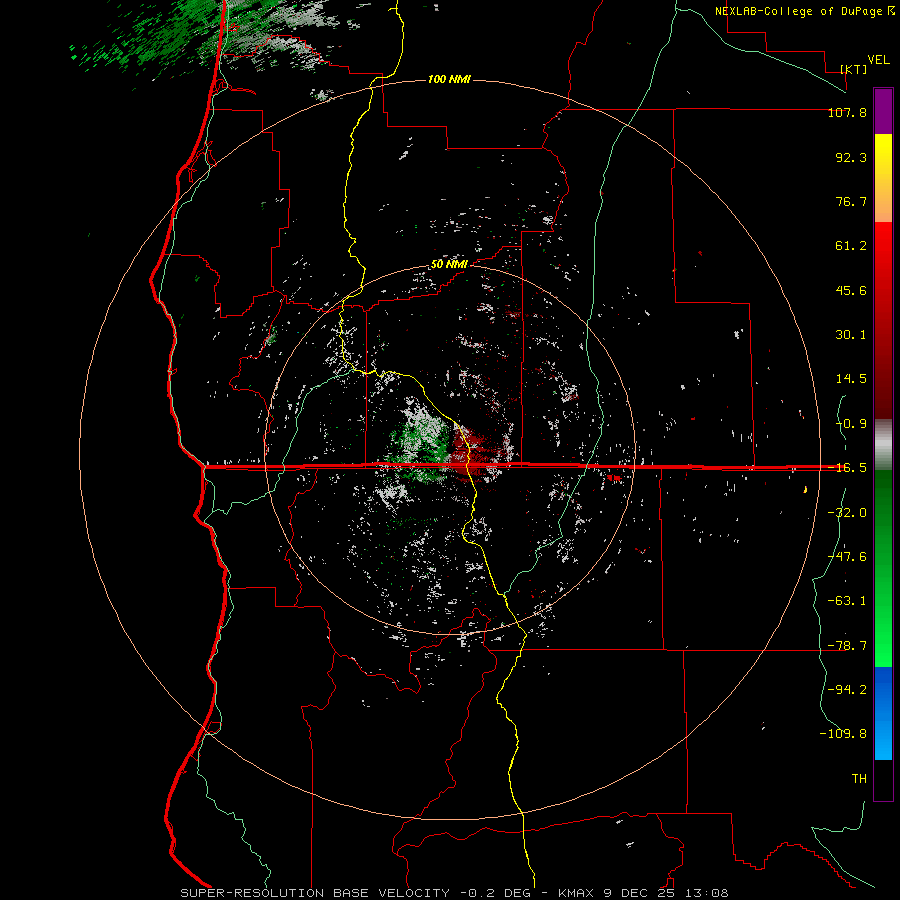This screenshot has width=900, height=900.
Task: Select the -0.9 scale value
Action: (x=851, y=424)
